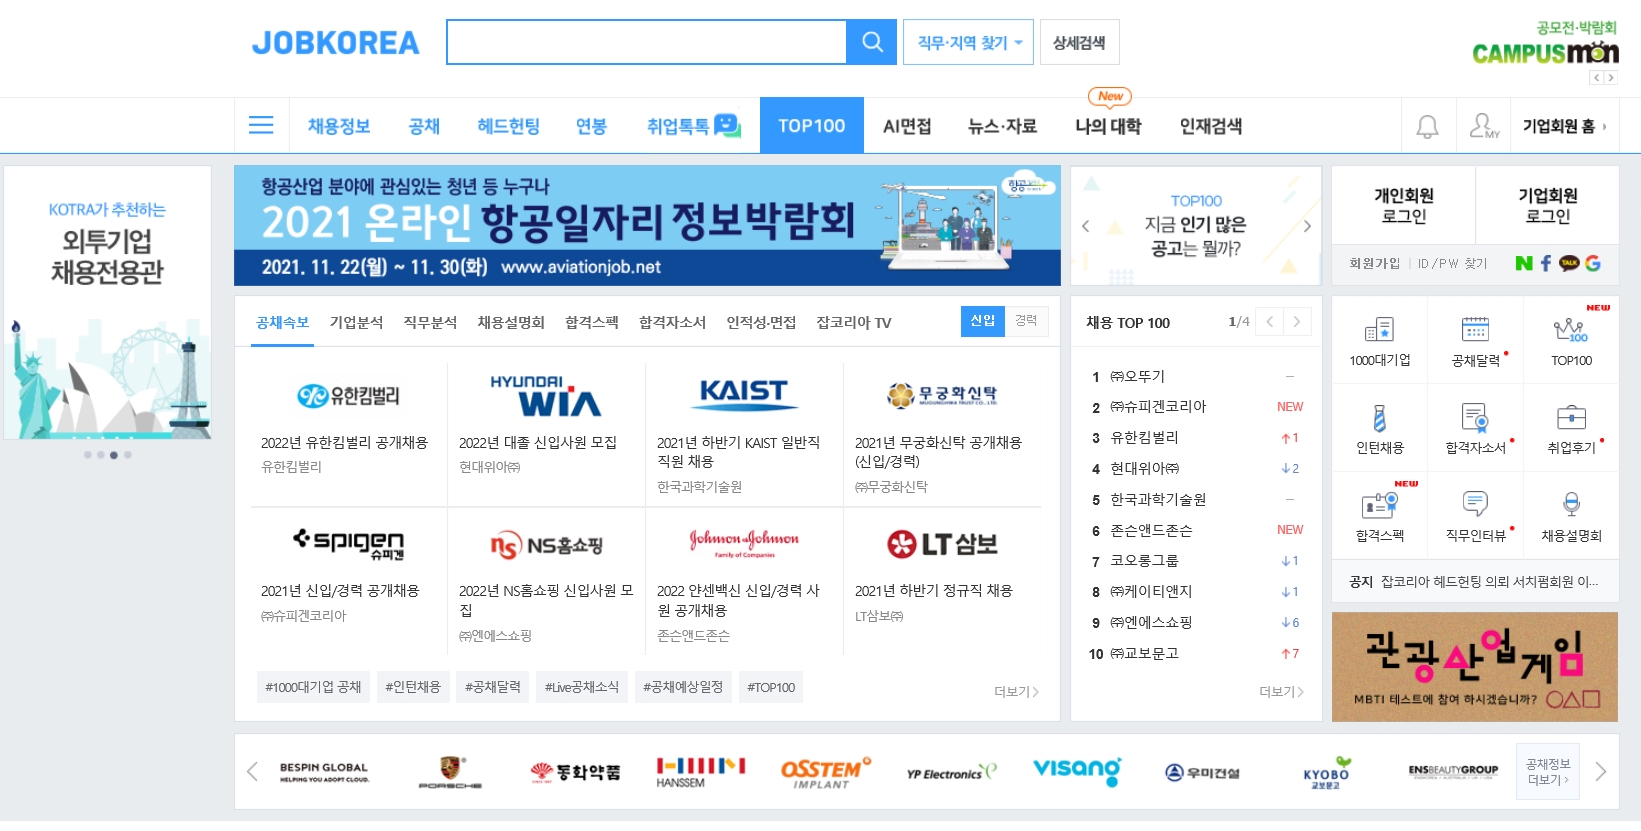Show previous TOP100 promo slide
1641x831 pixels.
click(1085, 226)
